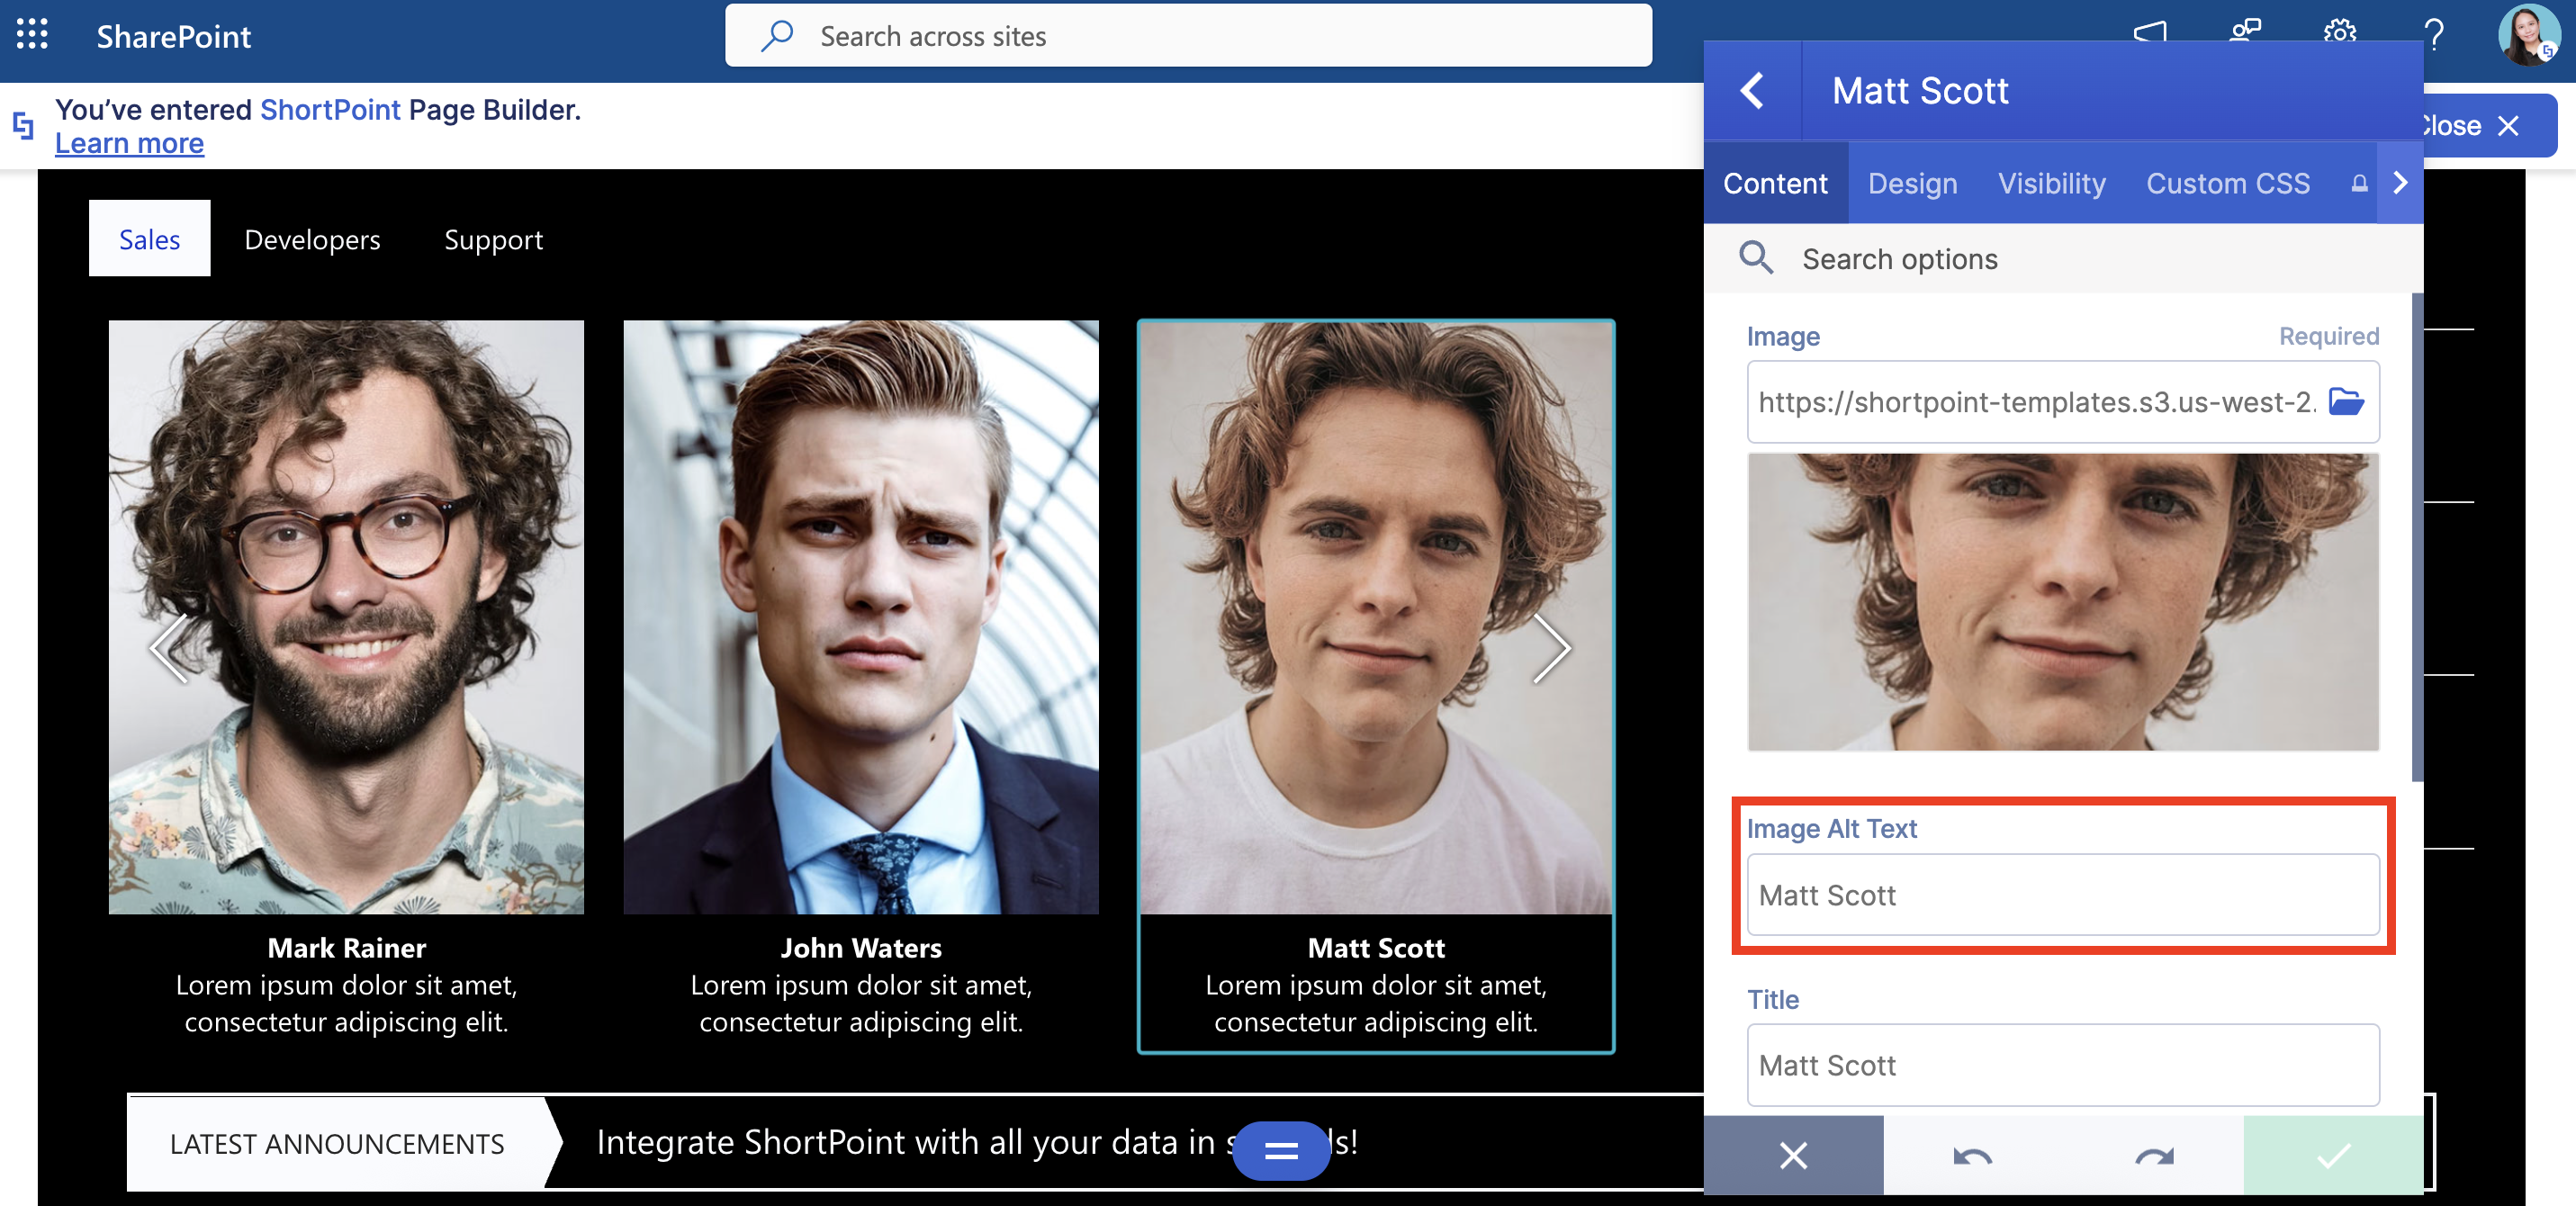Open the SharePoint app launcher grid

32,35
